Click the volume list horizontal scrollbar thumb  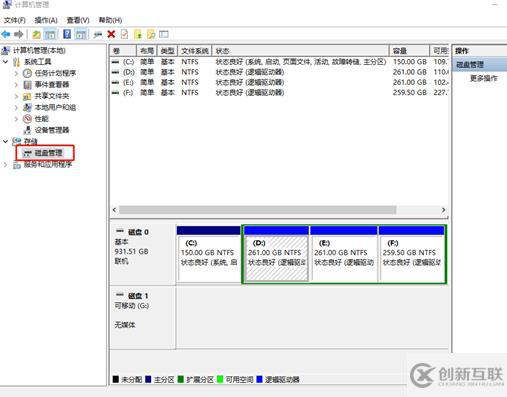258,210
